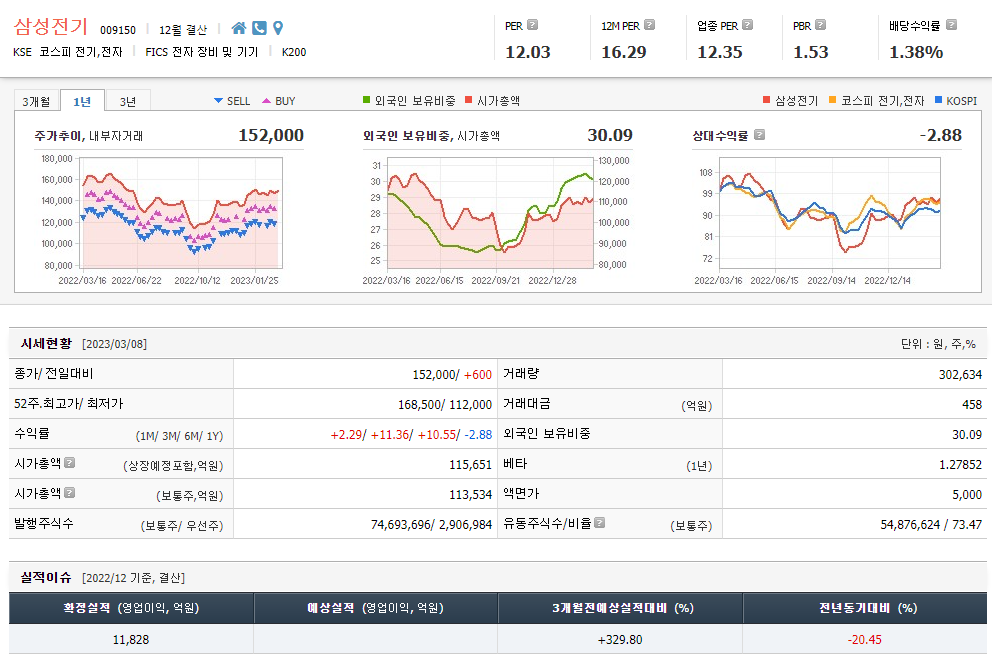Click trading volume value 302,634
Viewport: 992px width, 662px height.
point(960,374)
